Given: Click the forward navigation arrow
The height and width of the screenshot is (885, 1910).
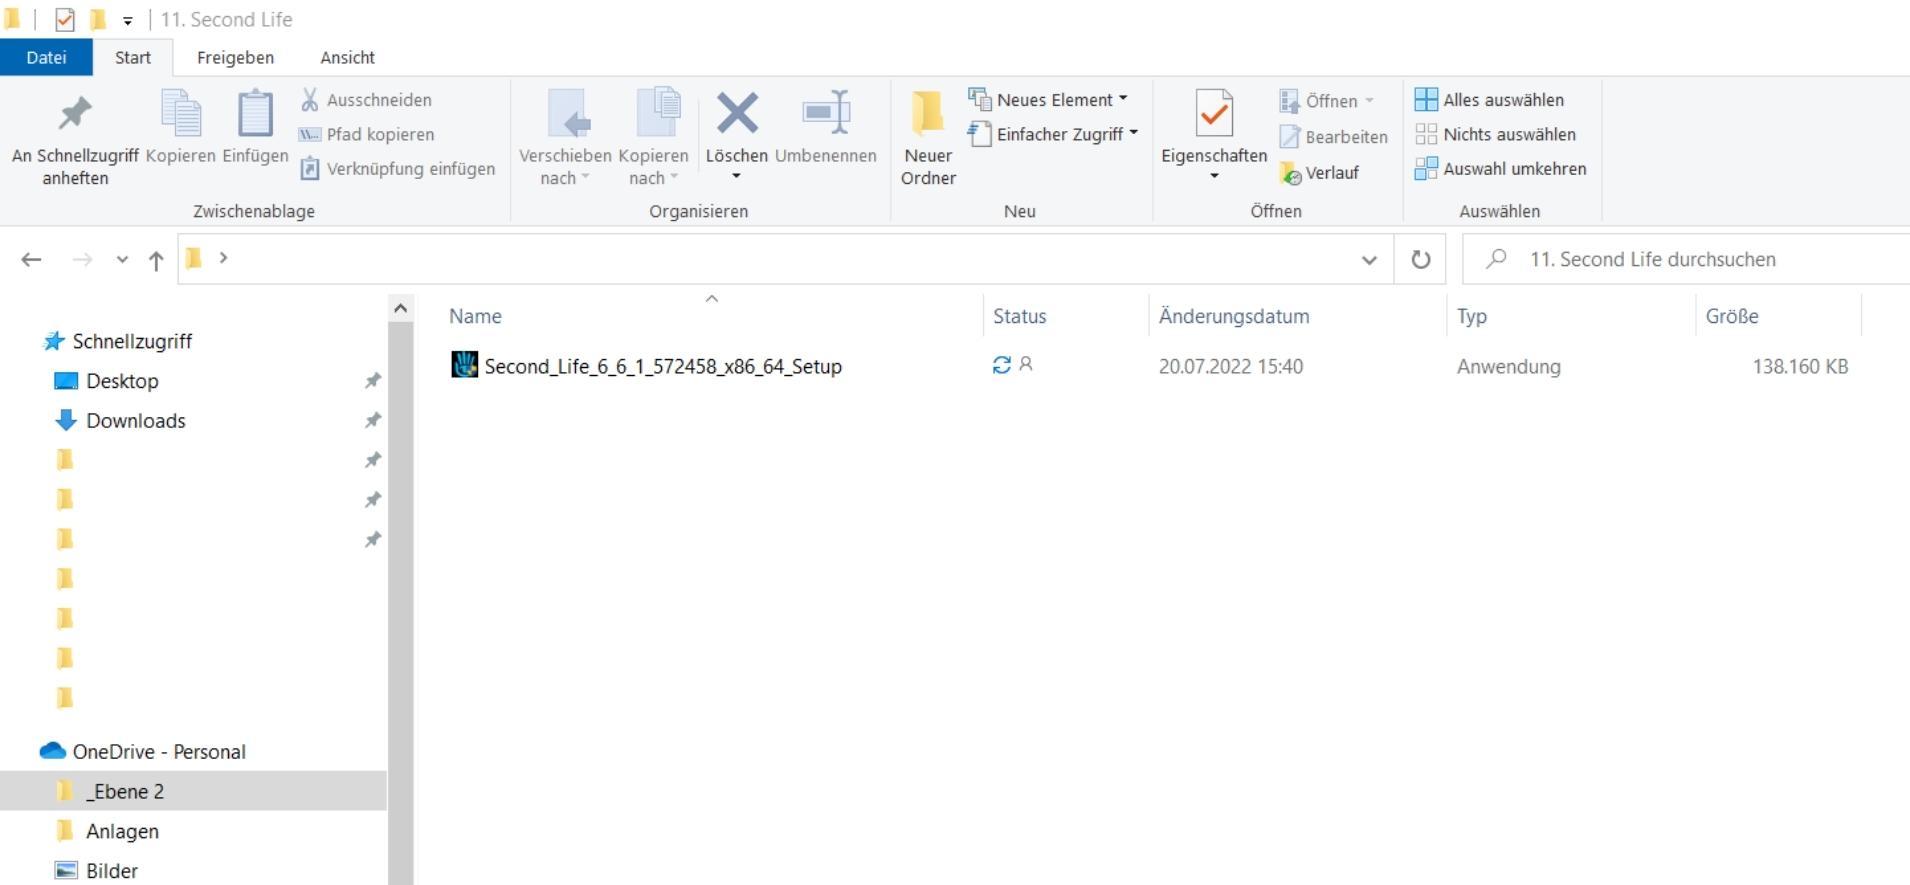Looking at the screenshot, I should (x=82, y=259).
